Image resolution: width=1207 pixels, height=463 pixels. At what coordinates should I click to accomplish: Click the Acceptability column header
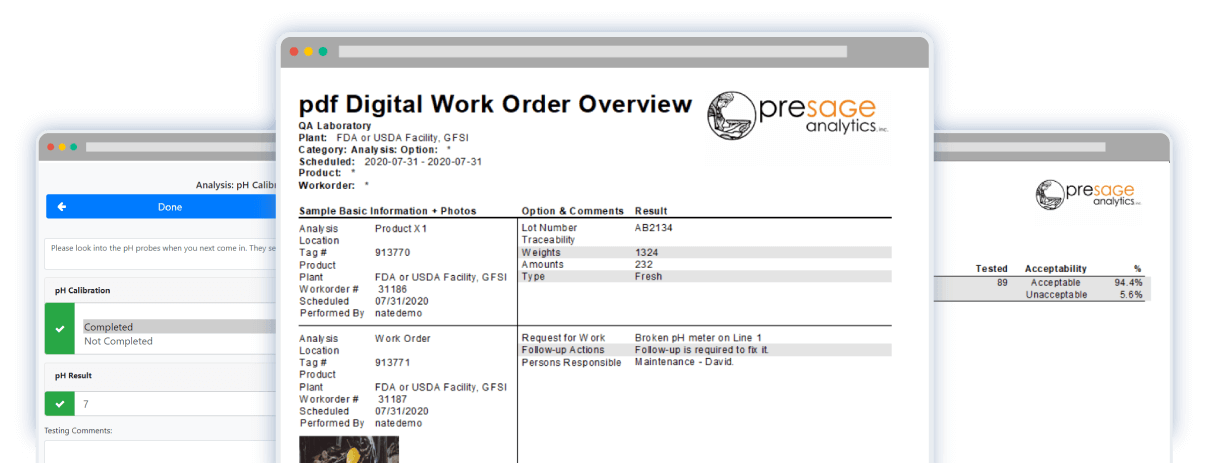click(x=1056, y=269)
